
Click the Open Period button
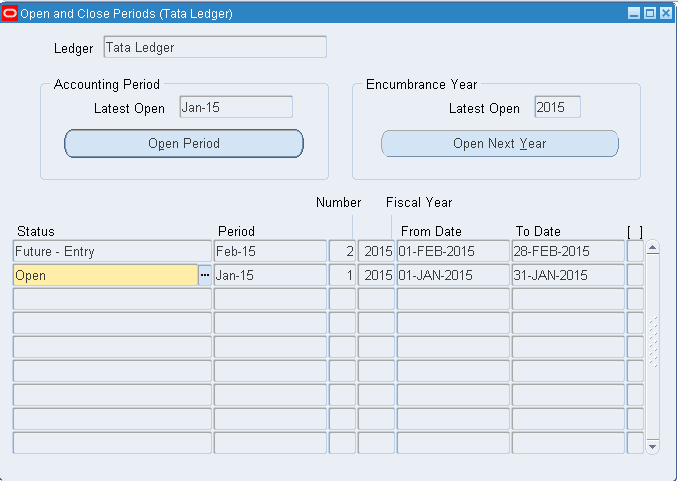point(184,143)
